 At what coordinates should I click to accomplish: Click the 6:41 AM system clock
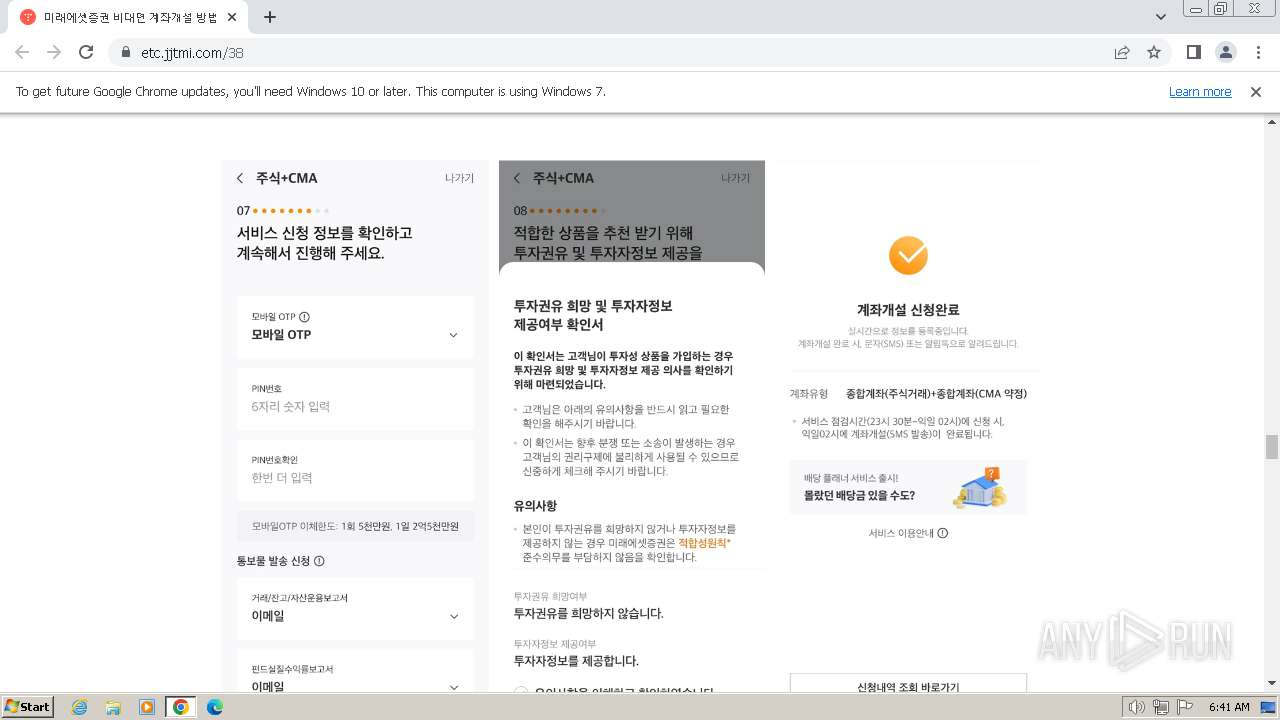tap(1229, 707)
